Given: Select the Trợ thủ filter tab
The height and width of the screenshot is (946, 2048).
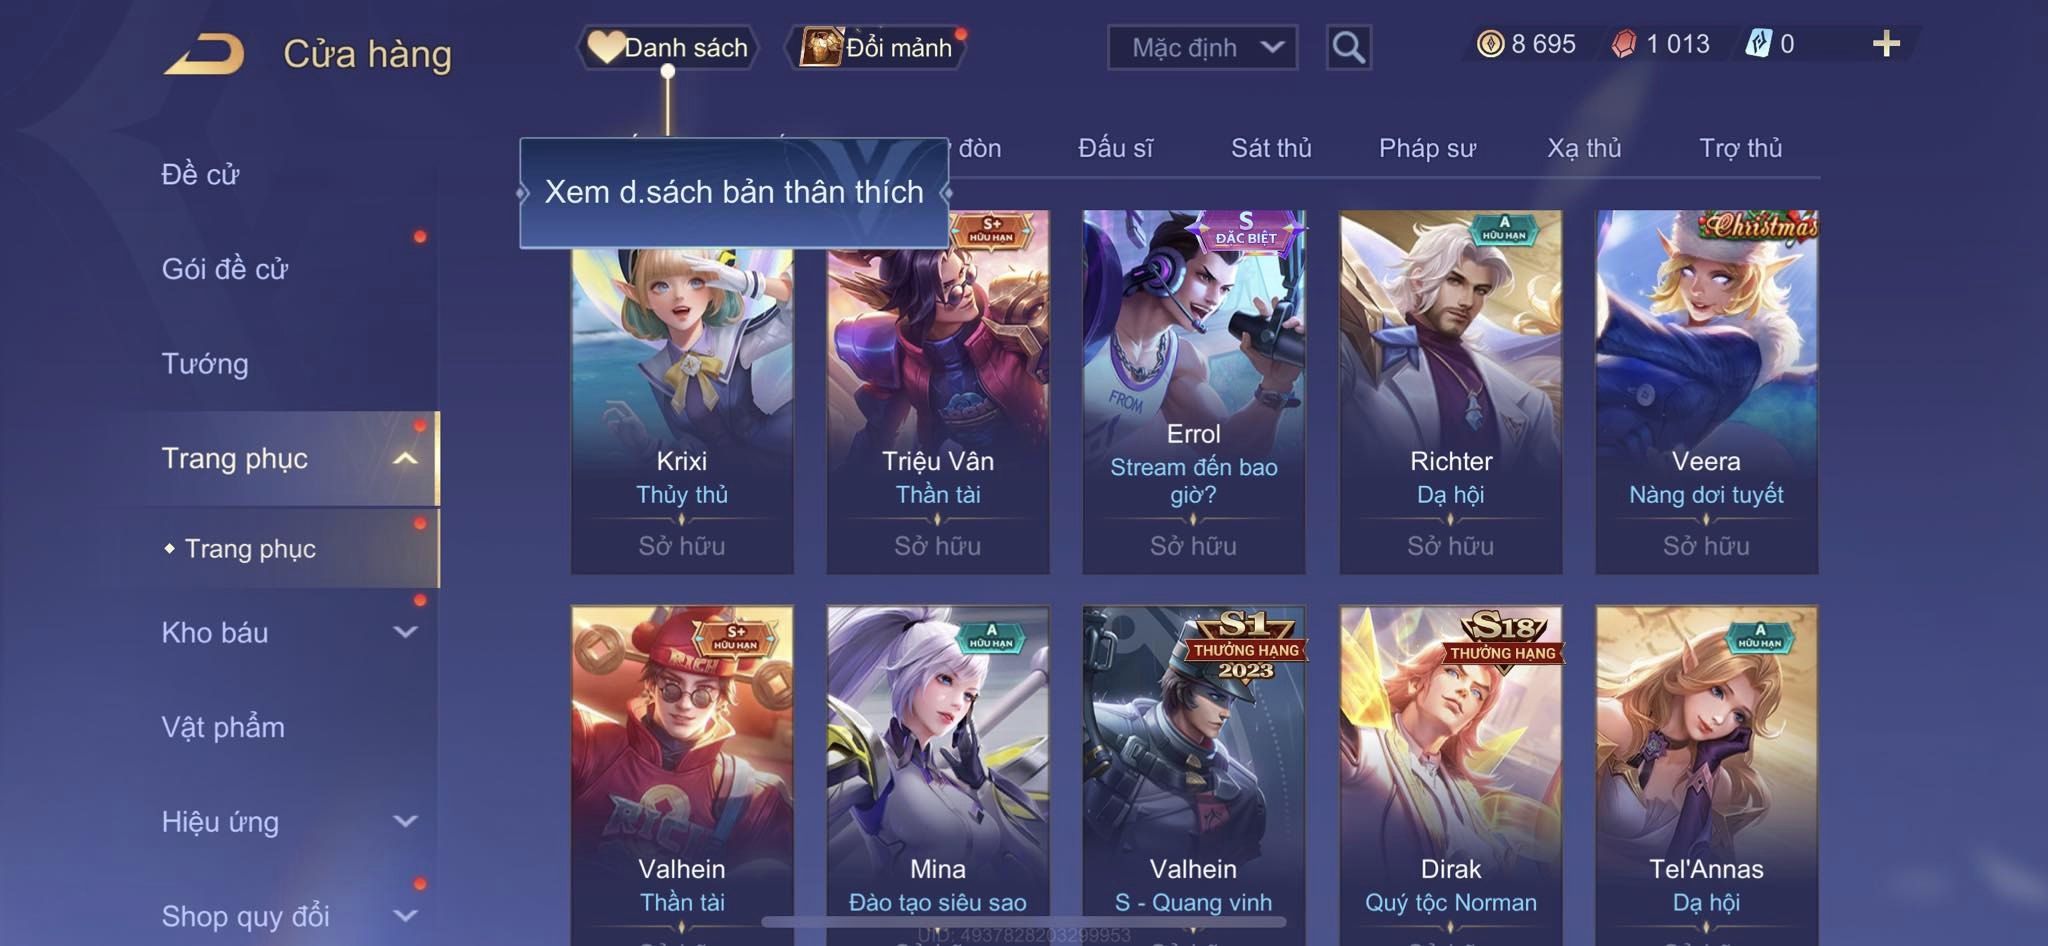Looking at the screenshot, I should (1740, 148).
